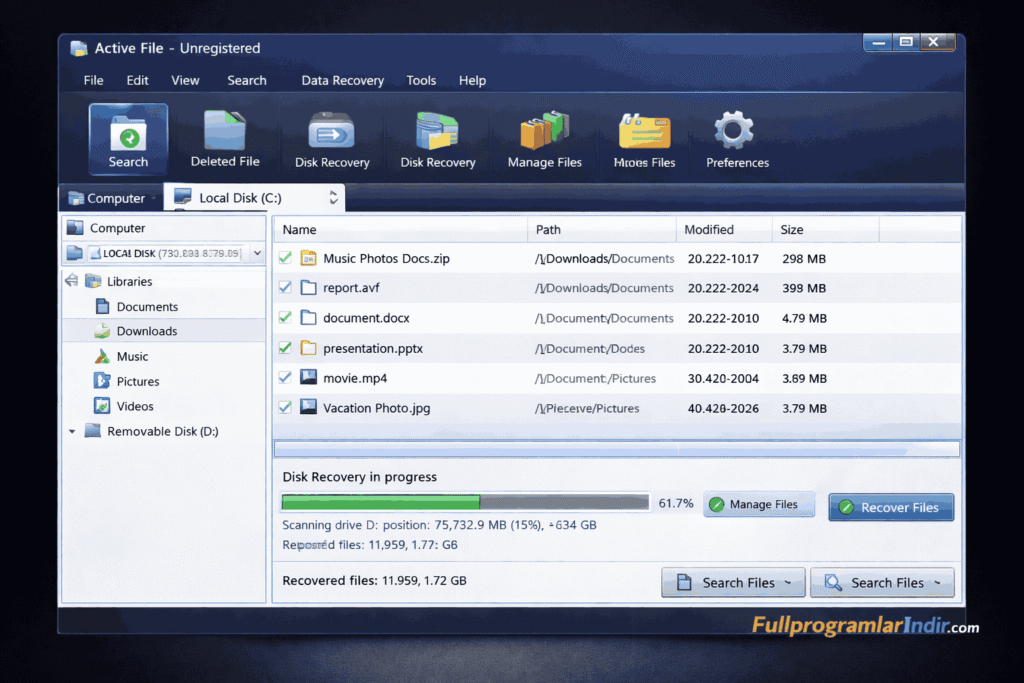Deselect the Vacation Photo.jpg entry
Image resolution: width=1024 pixels, height=683 pixels.
(x=285, y=408)
